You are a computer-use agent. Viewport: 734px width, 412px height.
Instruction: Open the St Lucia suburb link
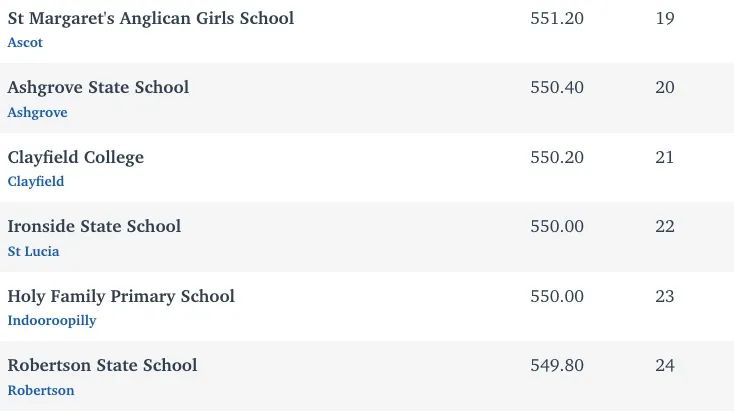coord(33,251)
